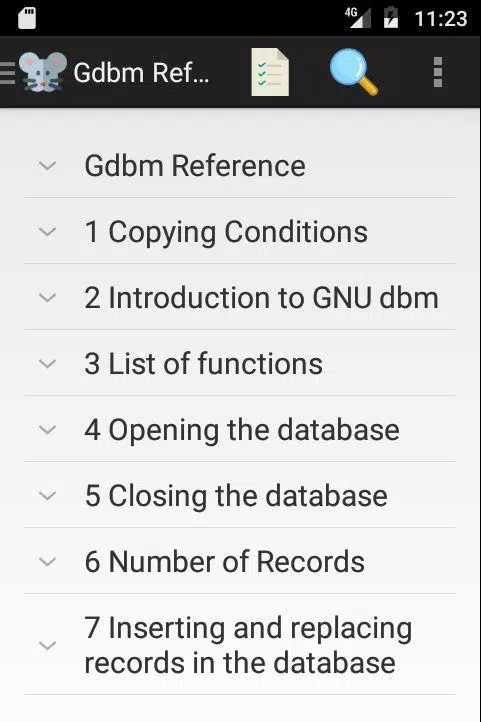Expand the Opening the database chevron
Image resolution: width=481 pixels, height=722 pixels.
[47, 430]
